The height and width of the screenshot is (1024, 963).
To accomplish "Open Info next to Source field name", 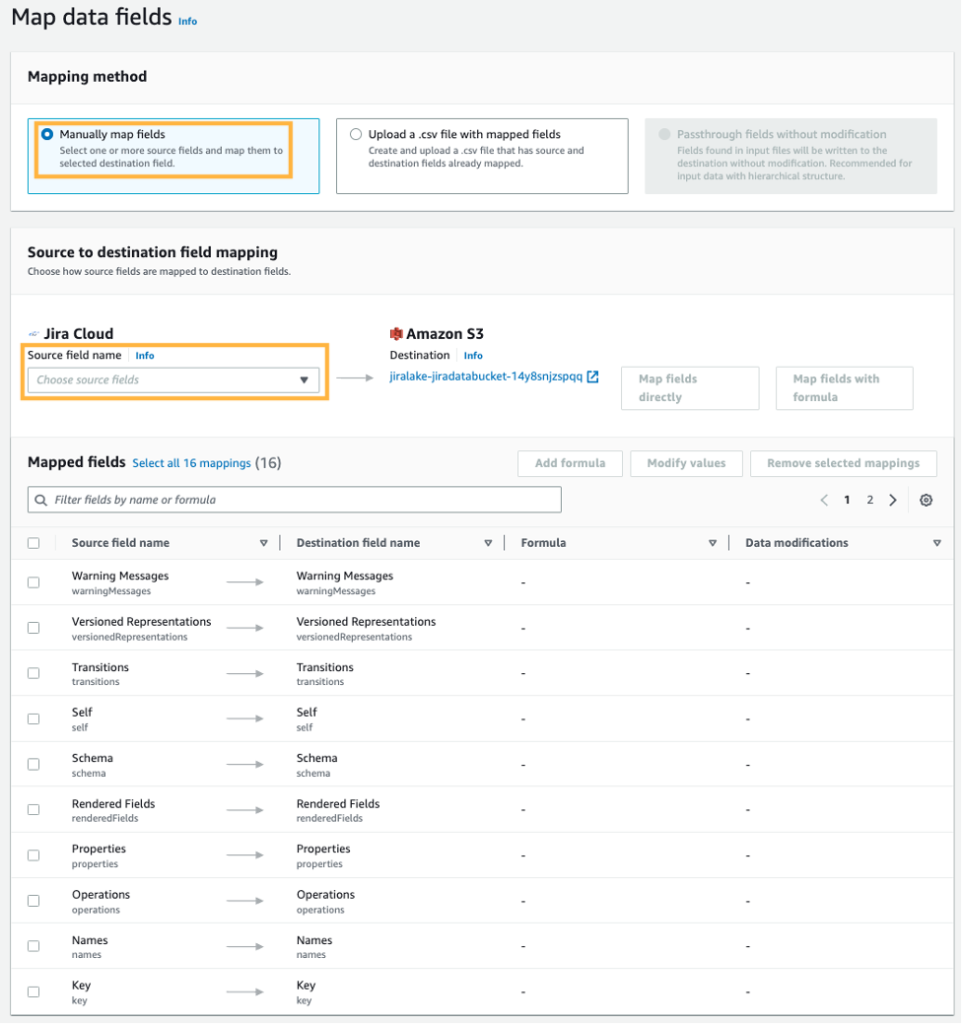I will click(146, 355).
